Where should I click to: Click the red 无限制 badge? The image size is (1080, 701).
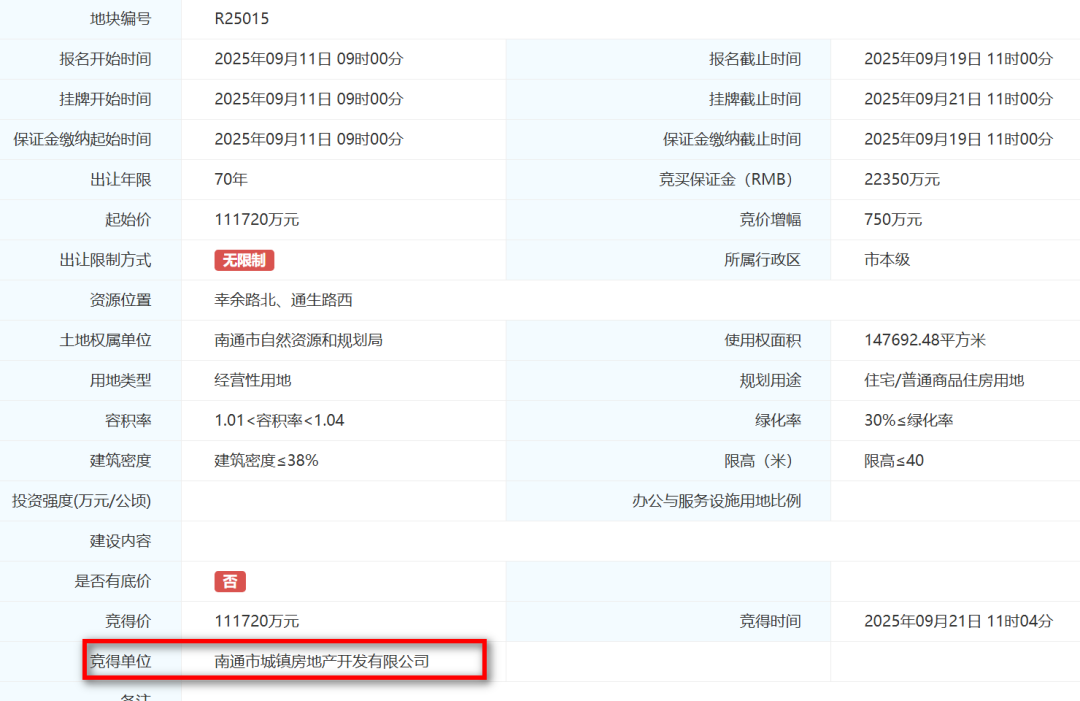[x=244, y=260]
